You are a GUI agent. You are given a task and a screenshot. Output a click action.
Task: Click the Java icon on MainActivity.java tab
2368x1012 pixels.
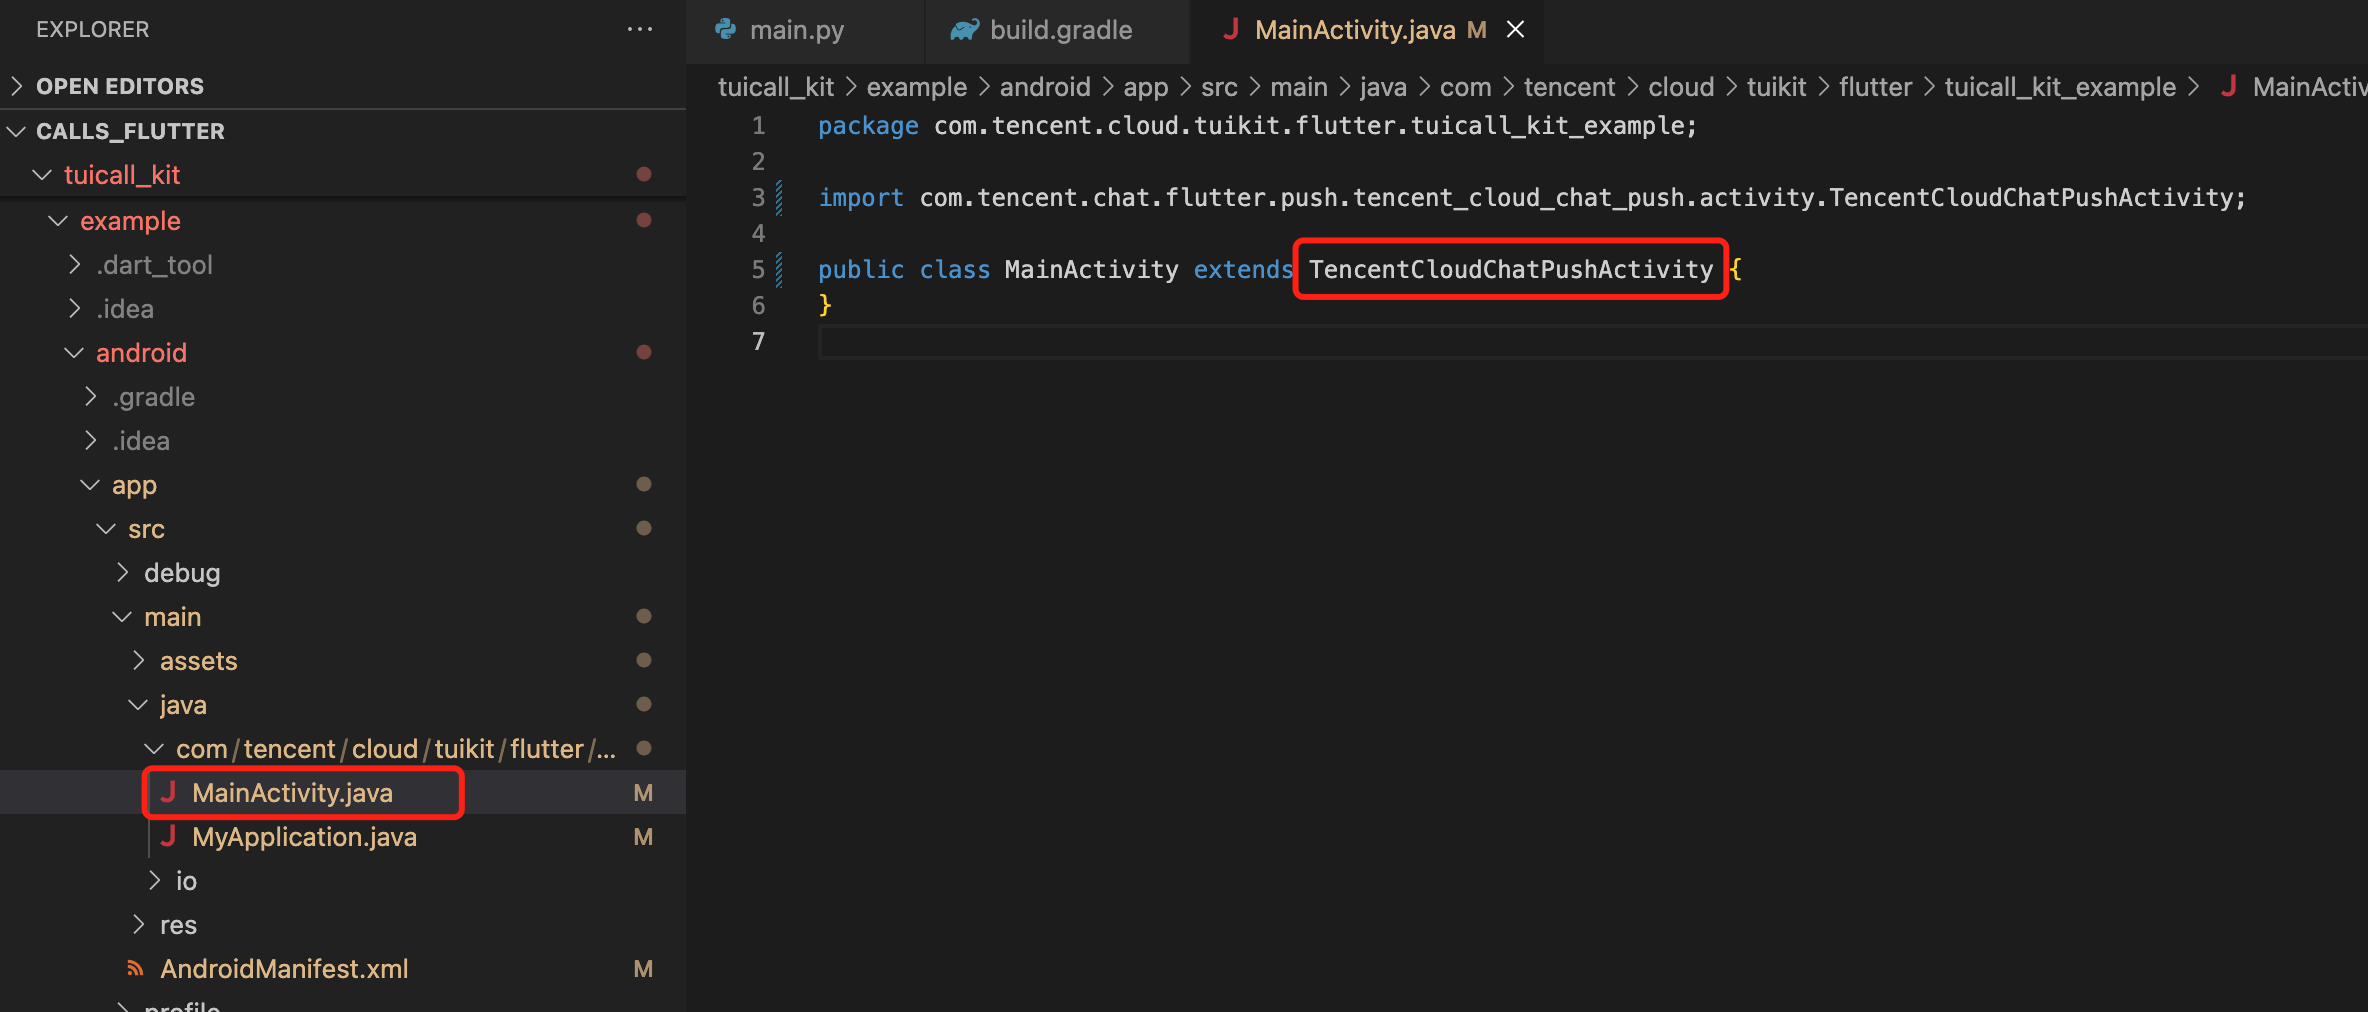coord(1231,30)
